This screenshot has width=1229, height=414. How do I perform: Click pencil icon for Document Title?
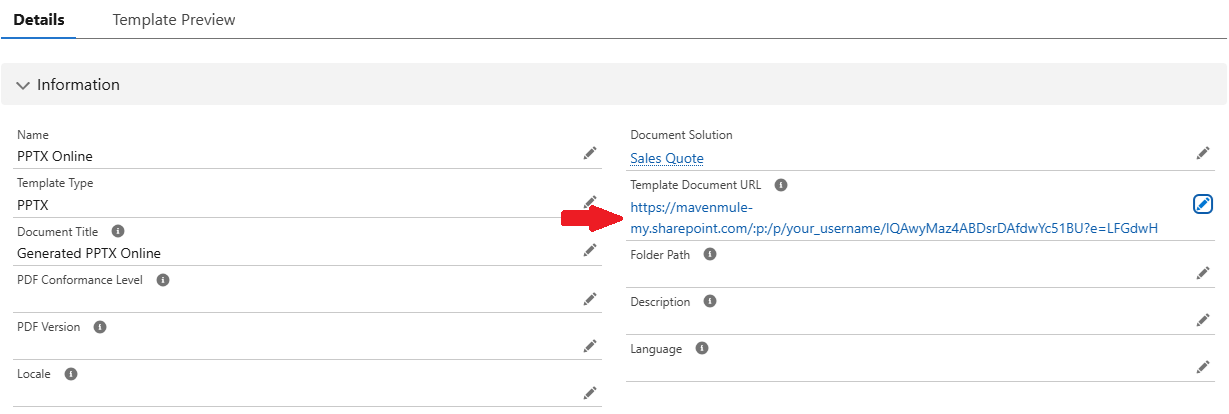point(590,250)
